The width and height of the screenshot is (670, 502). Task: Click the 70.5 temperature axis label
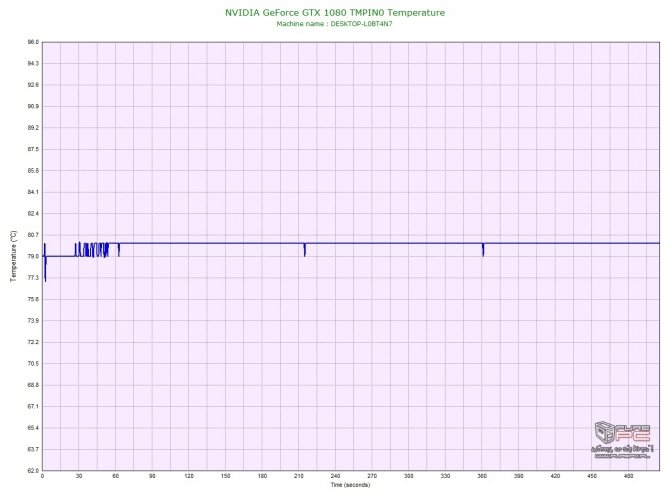tap(33, 364)
